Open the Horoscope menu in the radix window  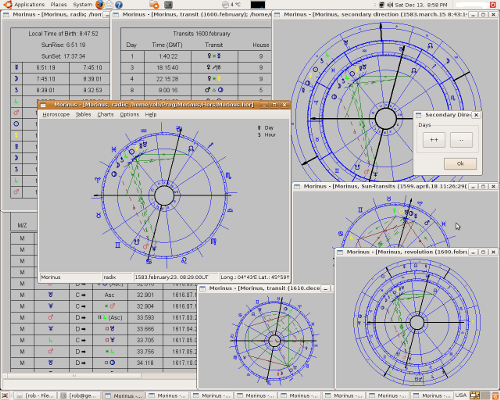tap(56, 114)
